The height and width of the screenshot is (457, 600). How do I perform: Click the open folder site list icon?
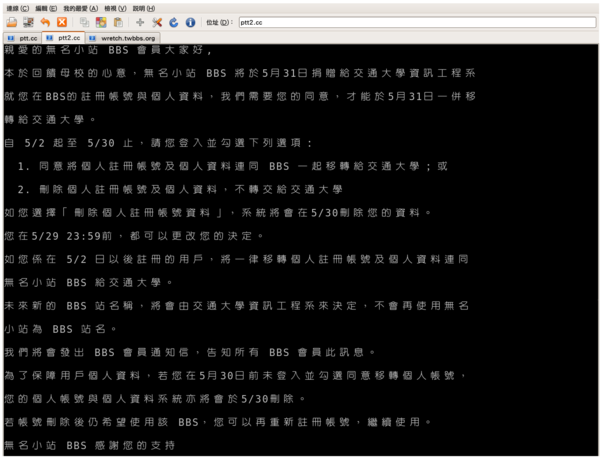(x=11, y=23)
